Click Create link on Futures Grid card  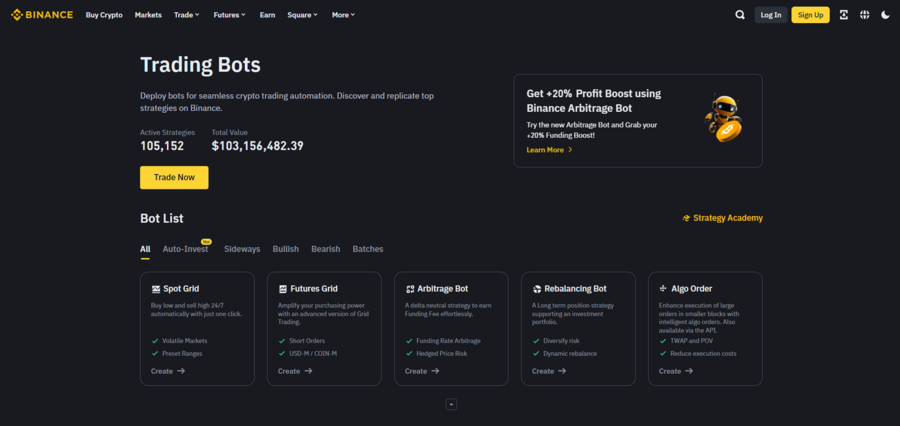[x=295, y=371]
